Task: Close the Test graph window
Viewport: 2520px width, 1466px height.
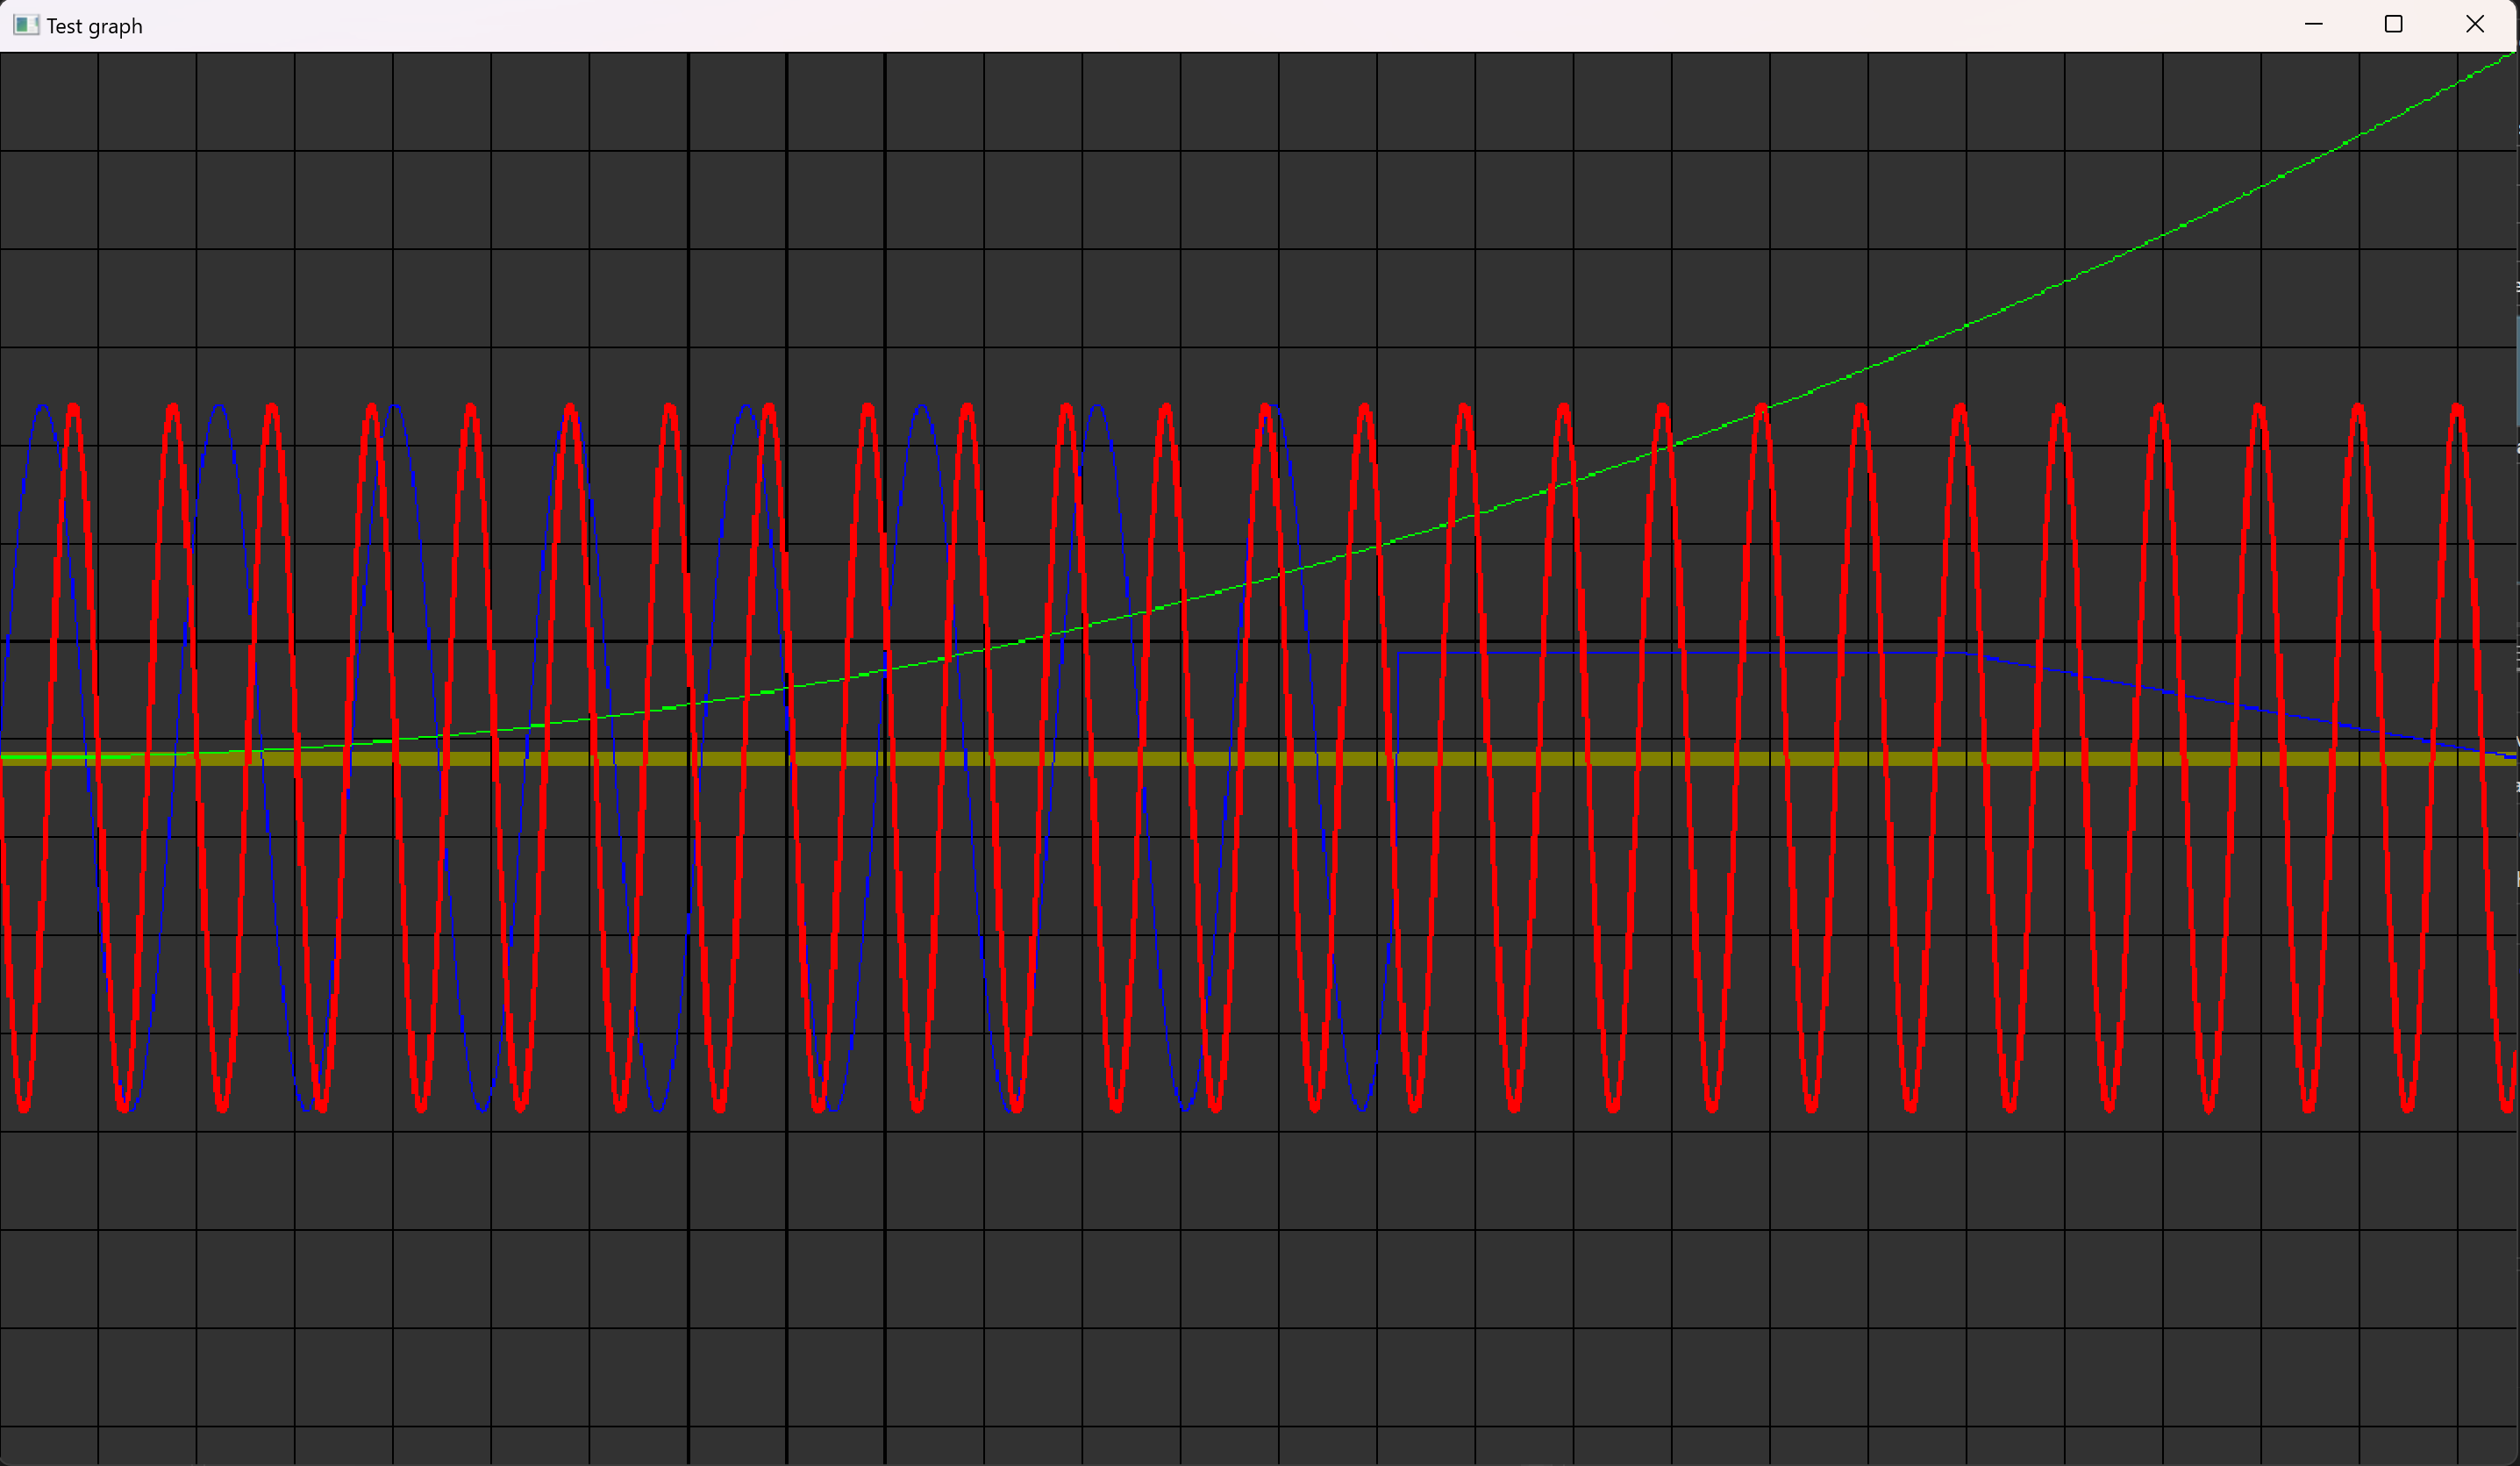Action: tap(2475, 24)
